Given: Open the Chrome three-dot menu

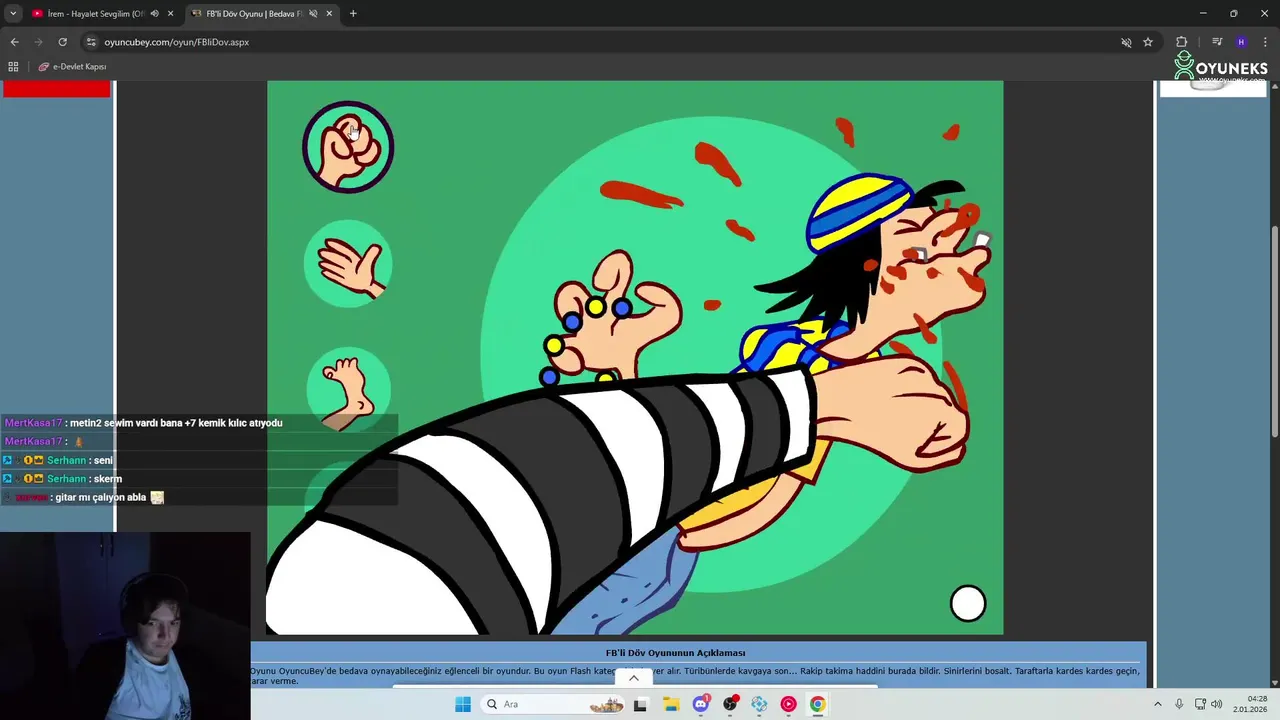Looking at the screenshot, I should (x=1265, y=42).
